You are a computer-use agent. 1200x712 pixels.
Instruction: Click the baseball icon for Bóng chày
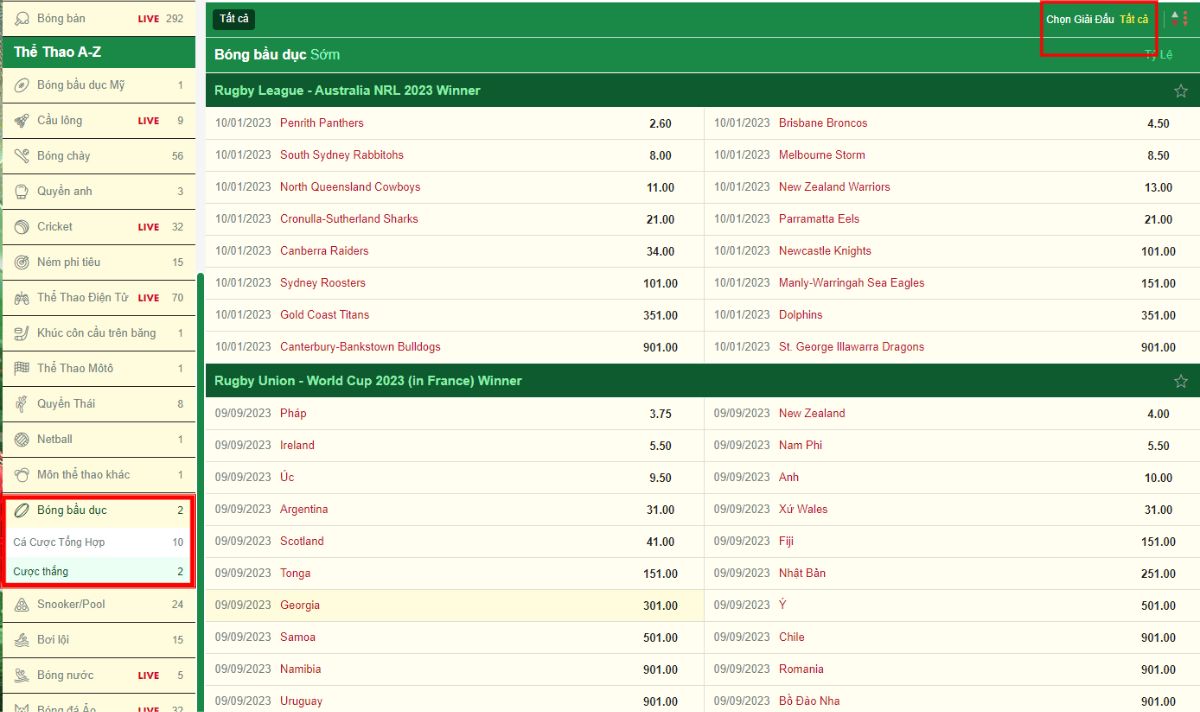21,156
